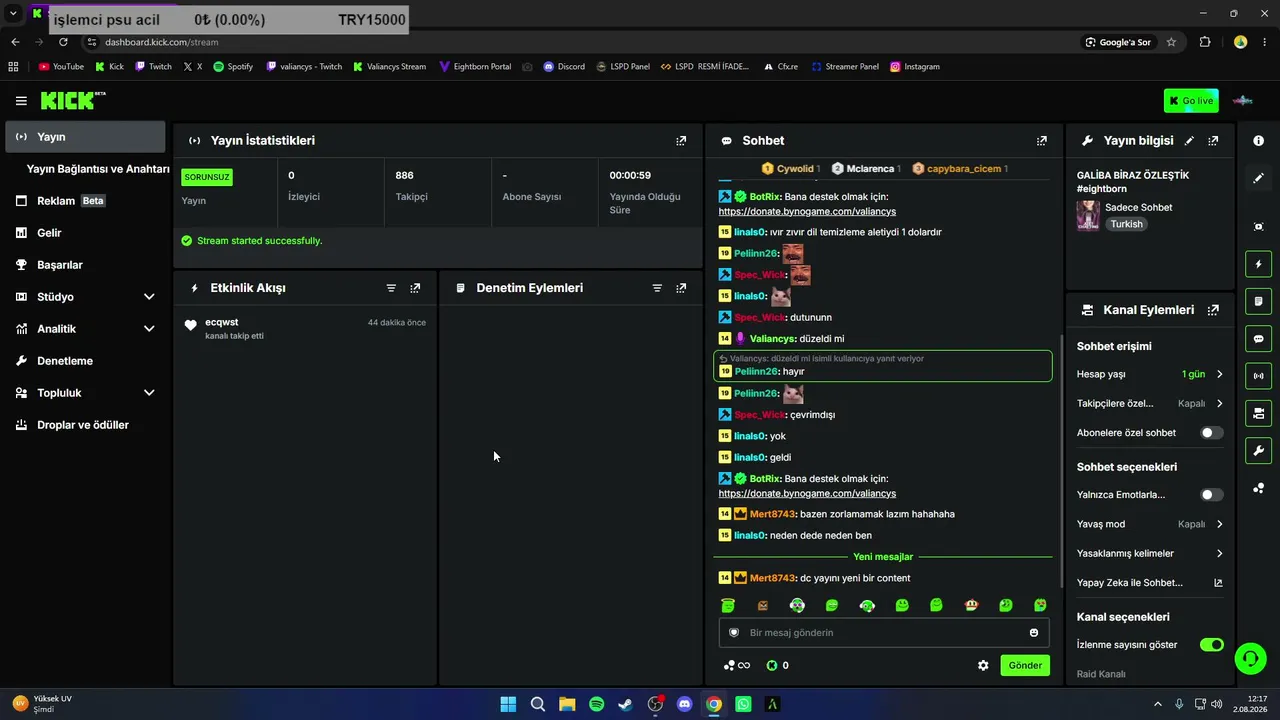The image size is (1280, 720).
Task: Pop out the Yayın İstatistikleri panel
Action: pos(681,141)
